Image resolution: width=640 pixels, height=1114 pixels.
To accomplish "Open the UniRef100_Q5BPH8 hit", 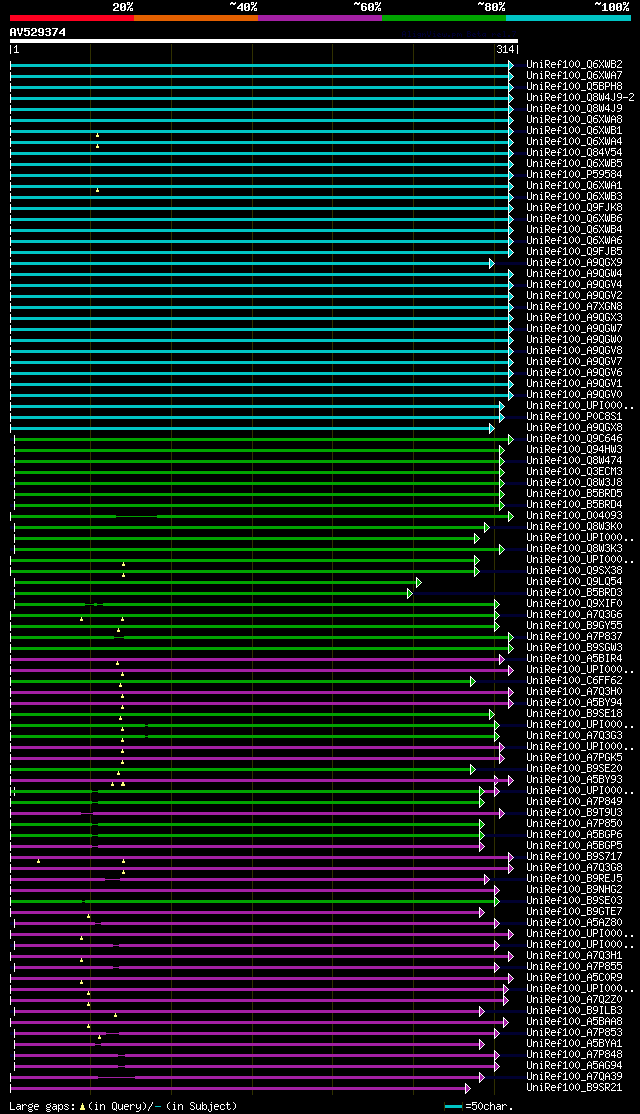I will [574, 86].
